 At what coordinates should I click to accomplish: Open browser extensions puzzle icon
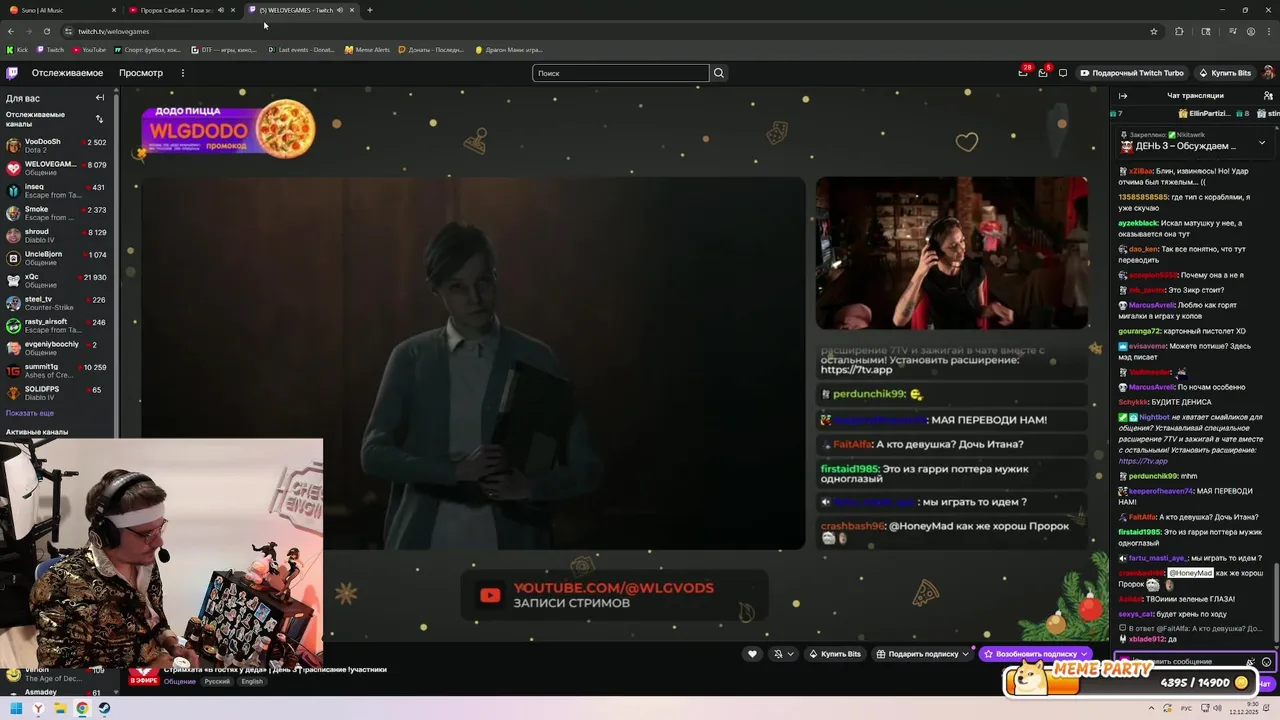point(1179,31)
